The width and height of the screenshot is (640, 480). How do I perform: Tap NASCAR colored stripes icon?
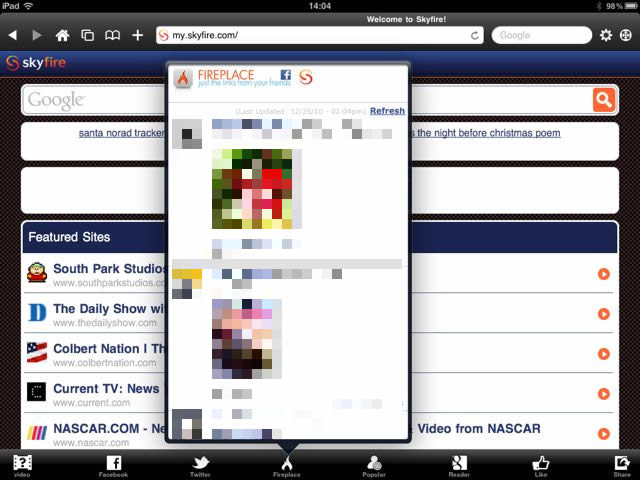37,433
